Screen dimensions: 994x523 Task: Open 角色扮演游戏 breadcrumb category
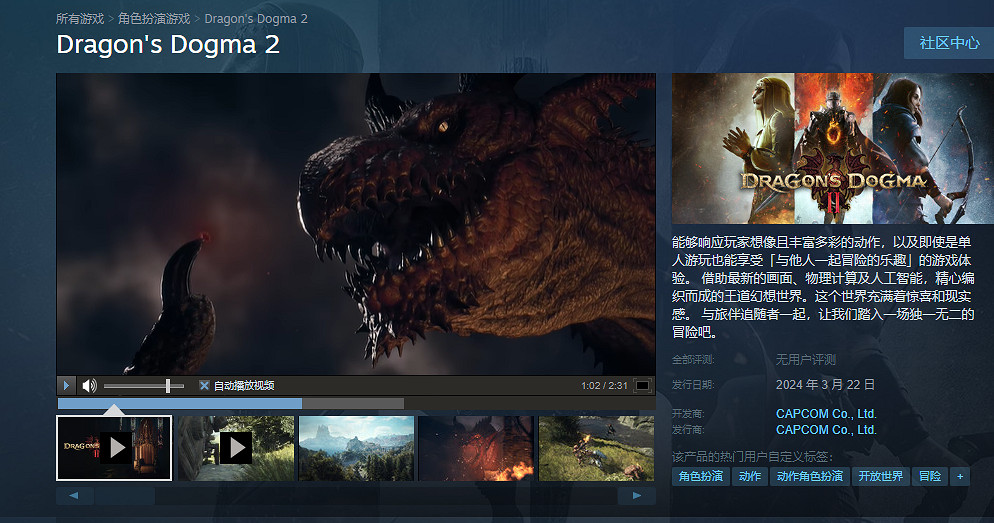[x=153, y=18]
